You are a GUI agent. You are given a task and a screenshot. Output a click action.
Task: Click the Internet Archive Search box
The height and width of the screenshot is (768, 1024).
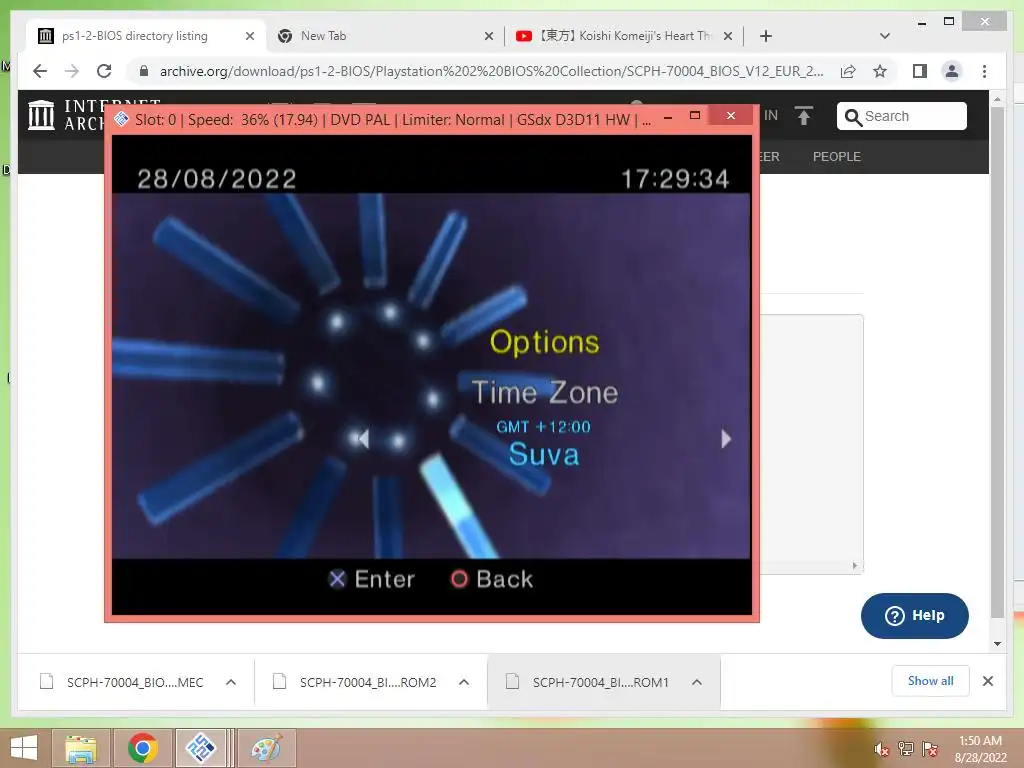coord(901,116)
